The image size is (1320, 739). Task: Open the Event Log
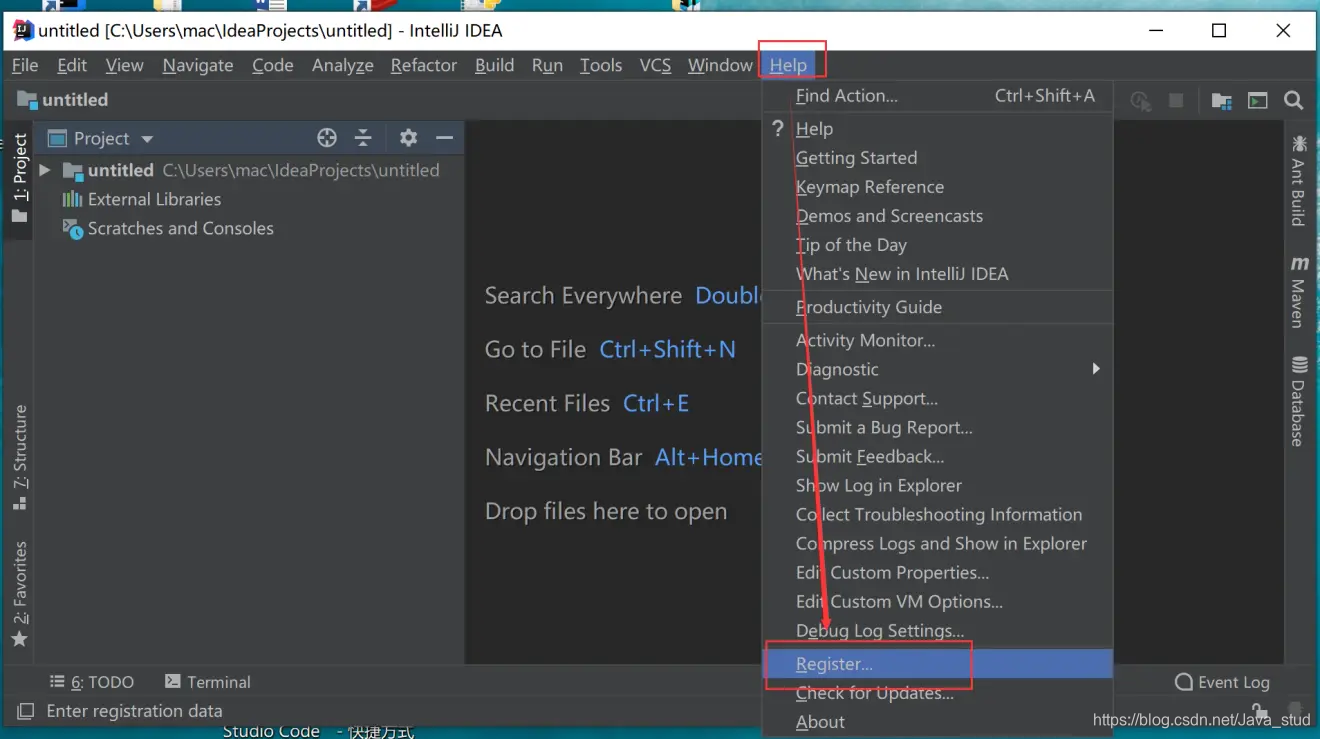pos(1222,682)
